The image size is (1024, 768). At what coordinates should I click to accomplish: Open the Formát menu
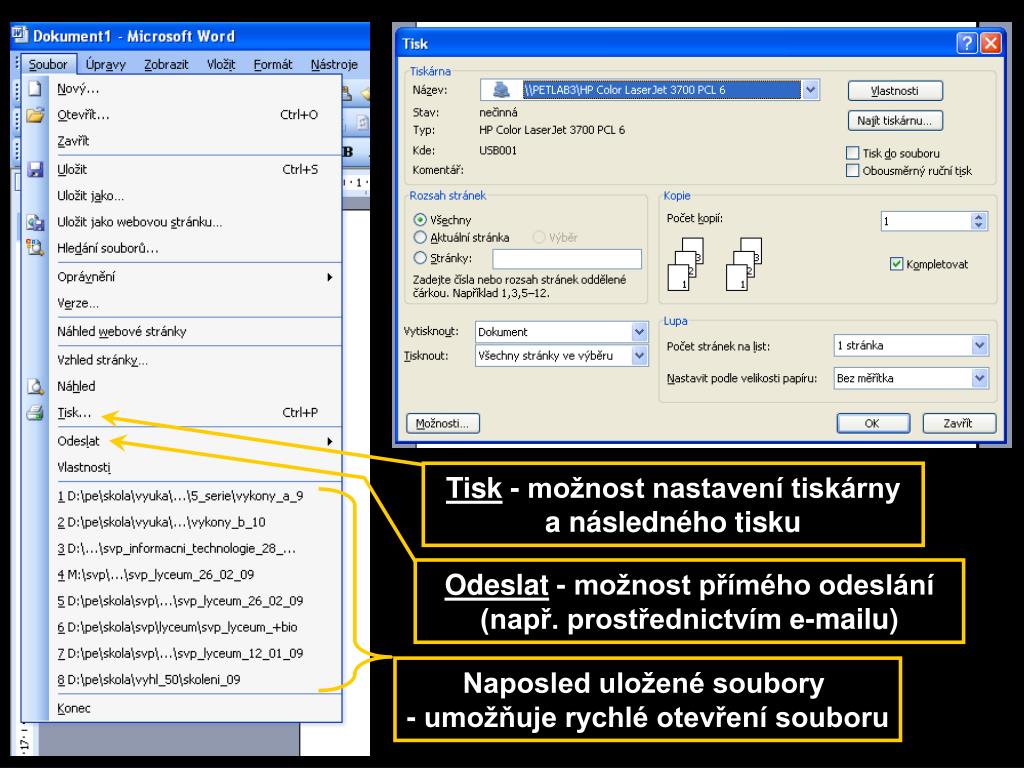point(272,64)
